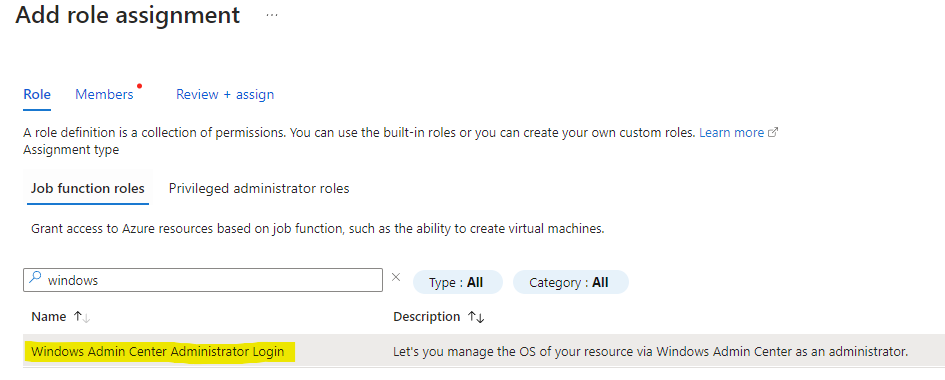Image resolution: width=945 pixels, height=380 pixels.
Task: Click the Description column header label
Action: (x=427, y=317)
